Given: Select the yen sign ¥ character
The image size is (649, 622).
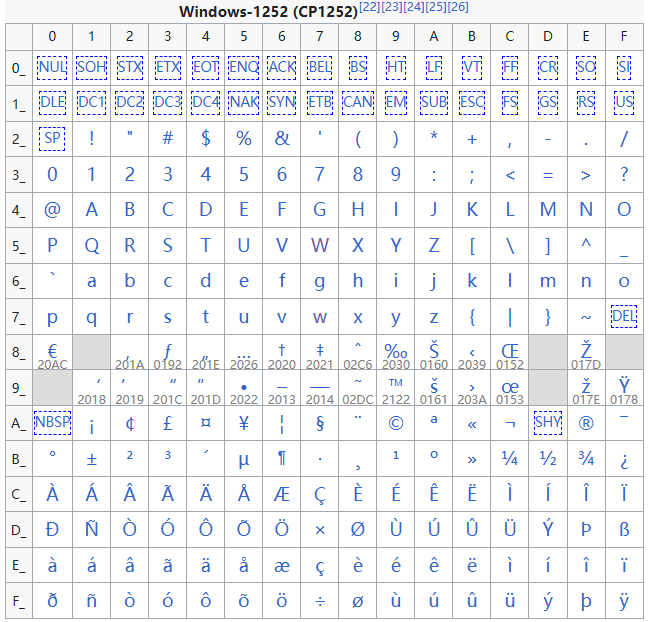Looking at the screenshot, I should [244, 423].
